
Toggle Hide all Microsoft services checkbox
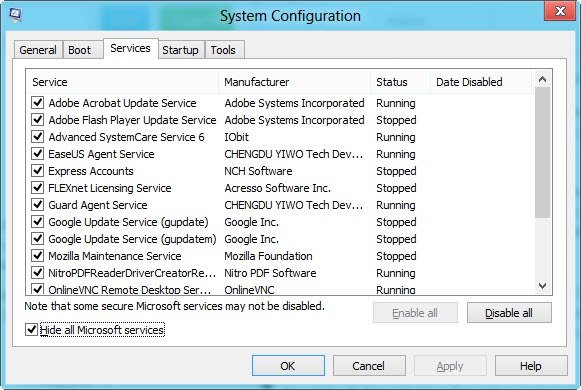[x=31, y=330]
